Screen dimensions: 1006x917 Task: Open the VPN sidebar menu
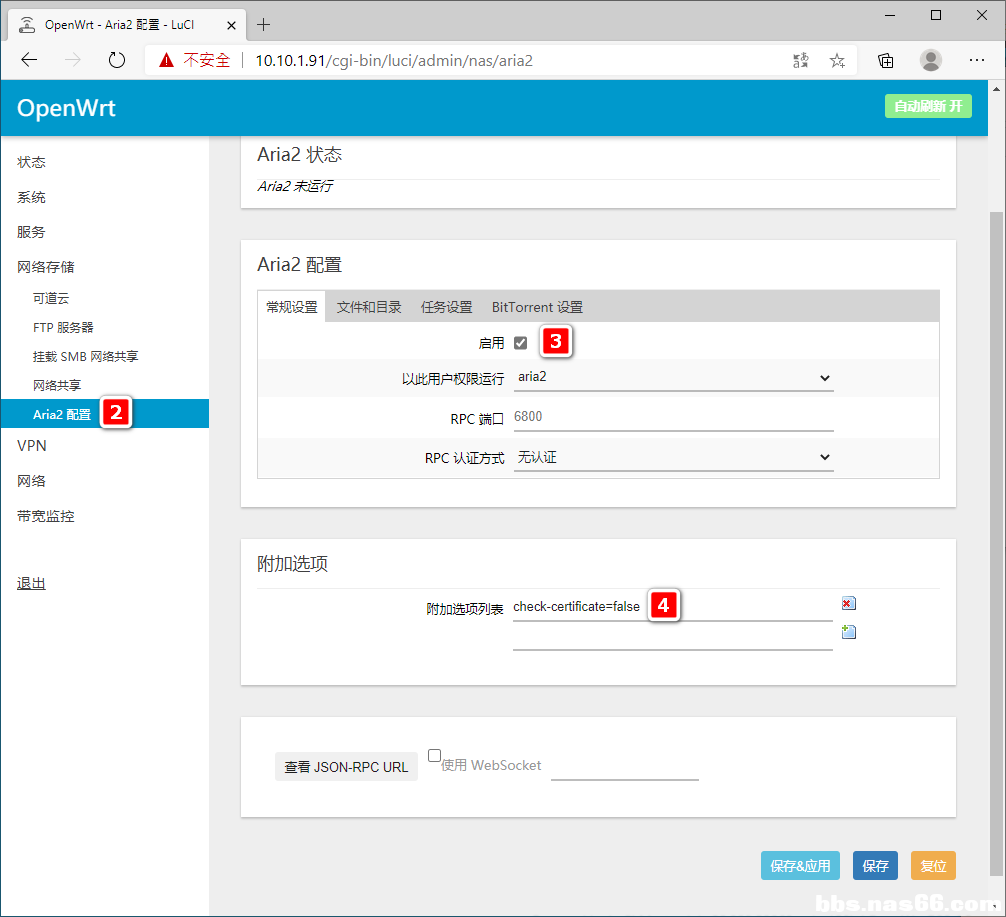tap(32, 445)
